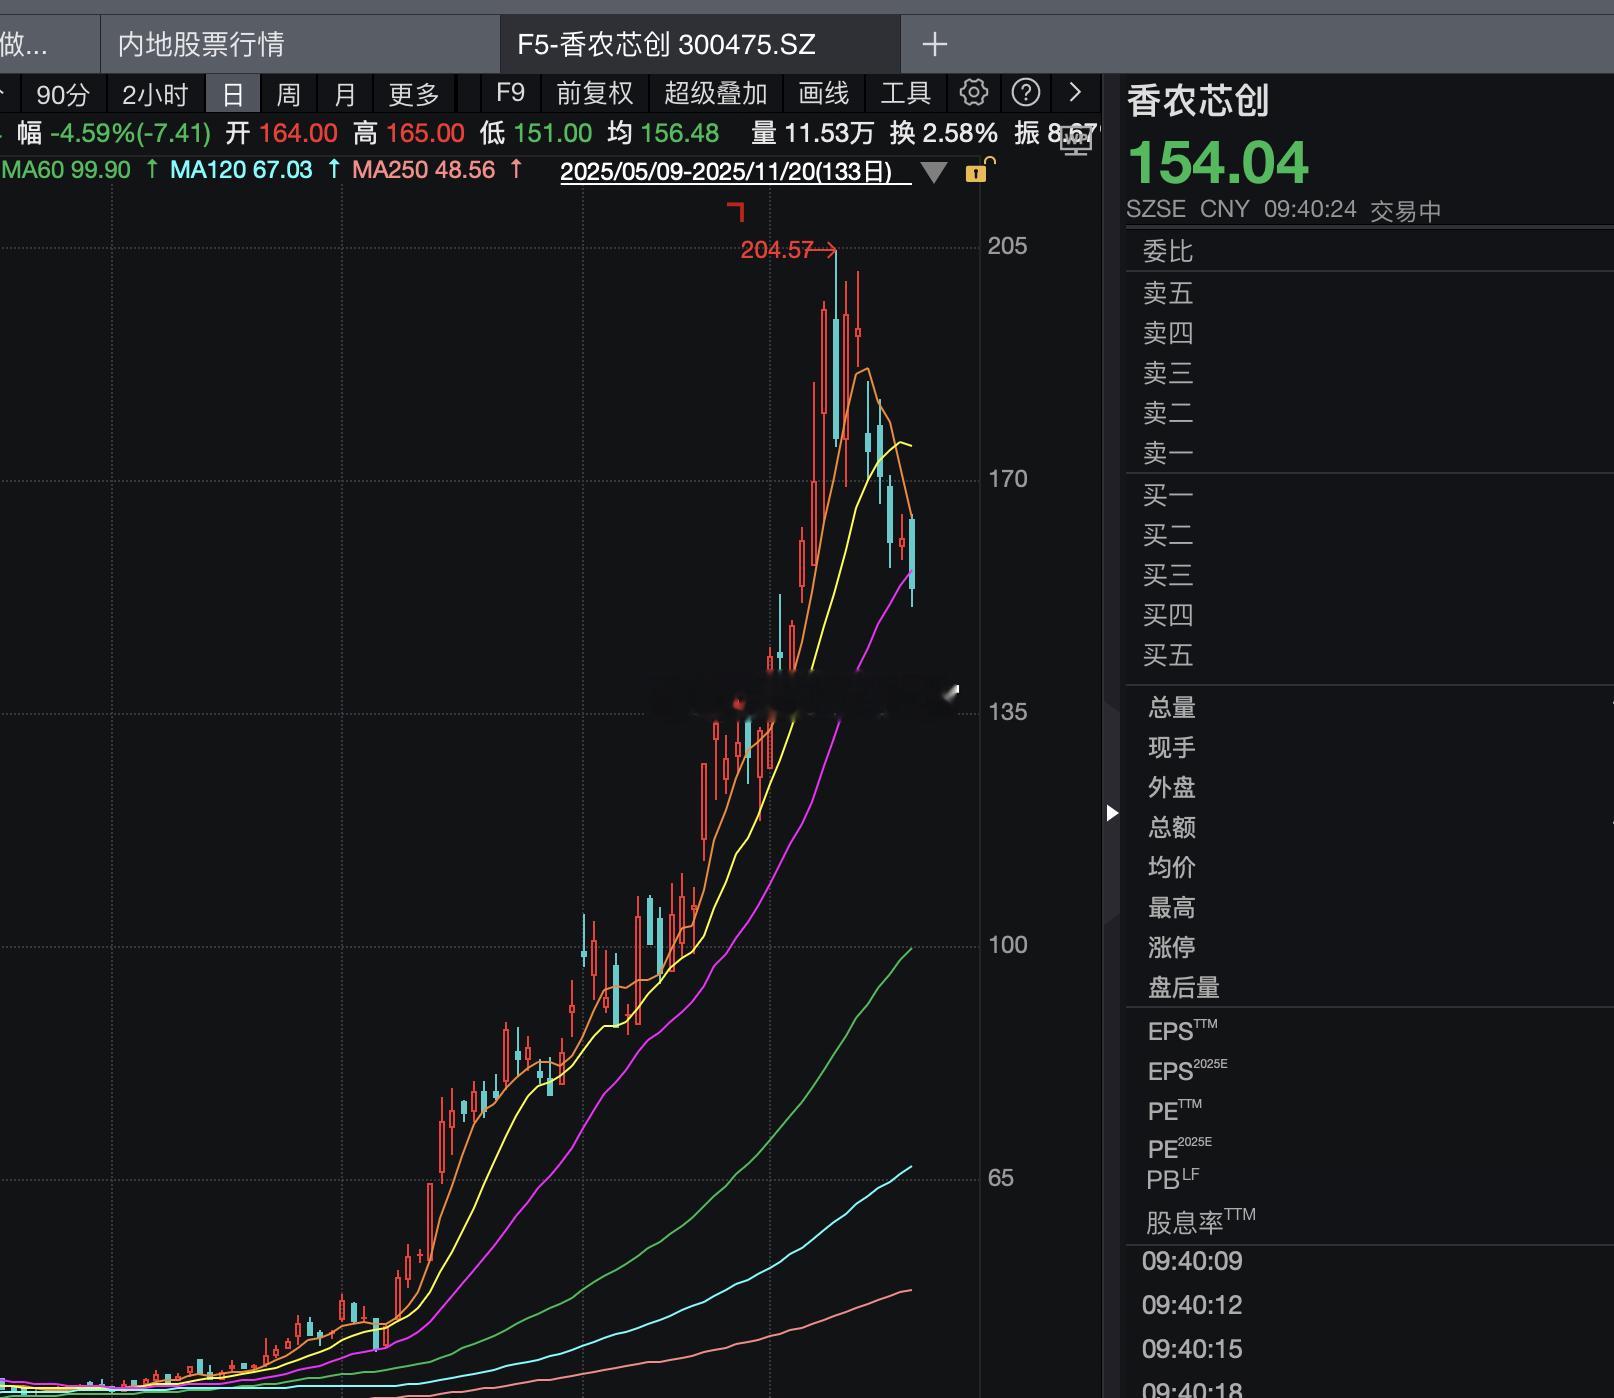
Task: Open the 更多 periods menu
Action: click(x=414, y=94)
